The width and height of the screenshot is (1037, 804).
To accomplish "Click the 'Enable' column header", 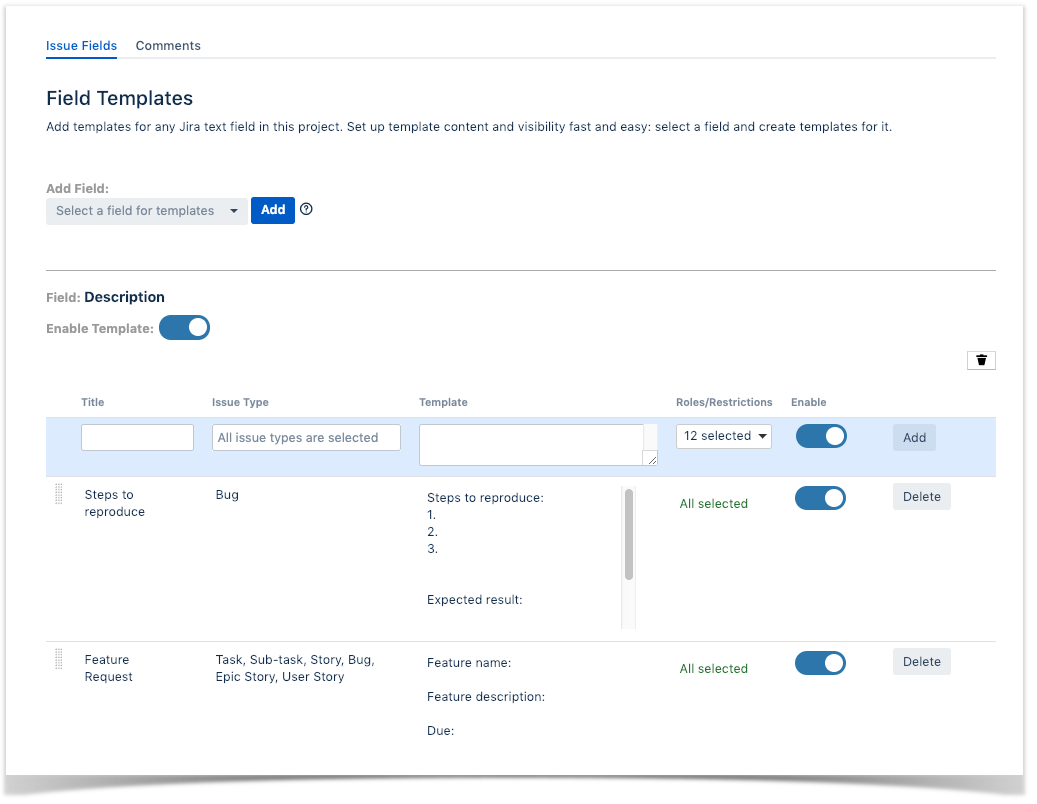I will click(x=809, y=402).
